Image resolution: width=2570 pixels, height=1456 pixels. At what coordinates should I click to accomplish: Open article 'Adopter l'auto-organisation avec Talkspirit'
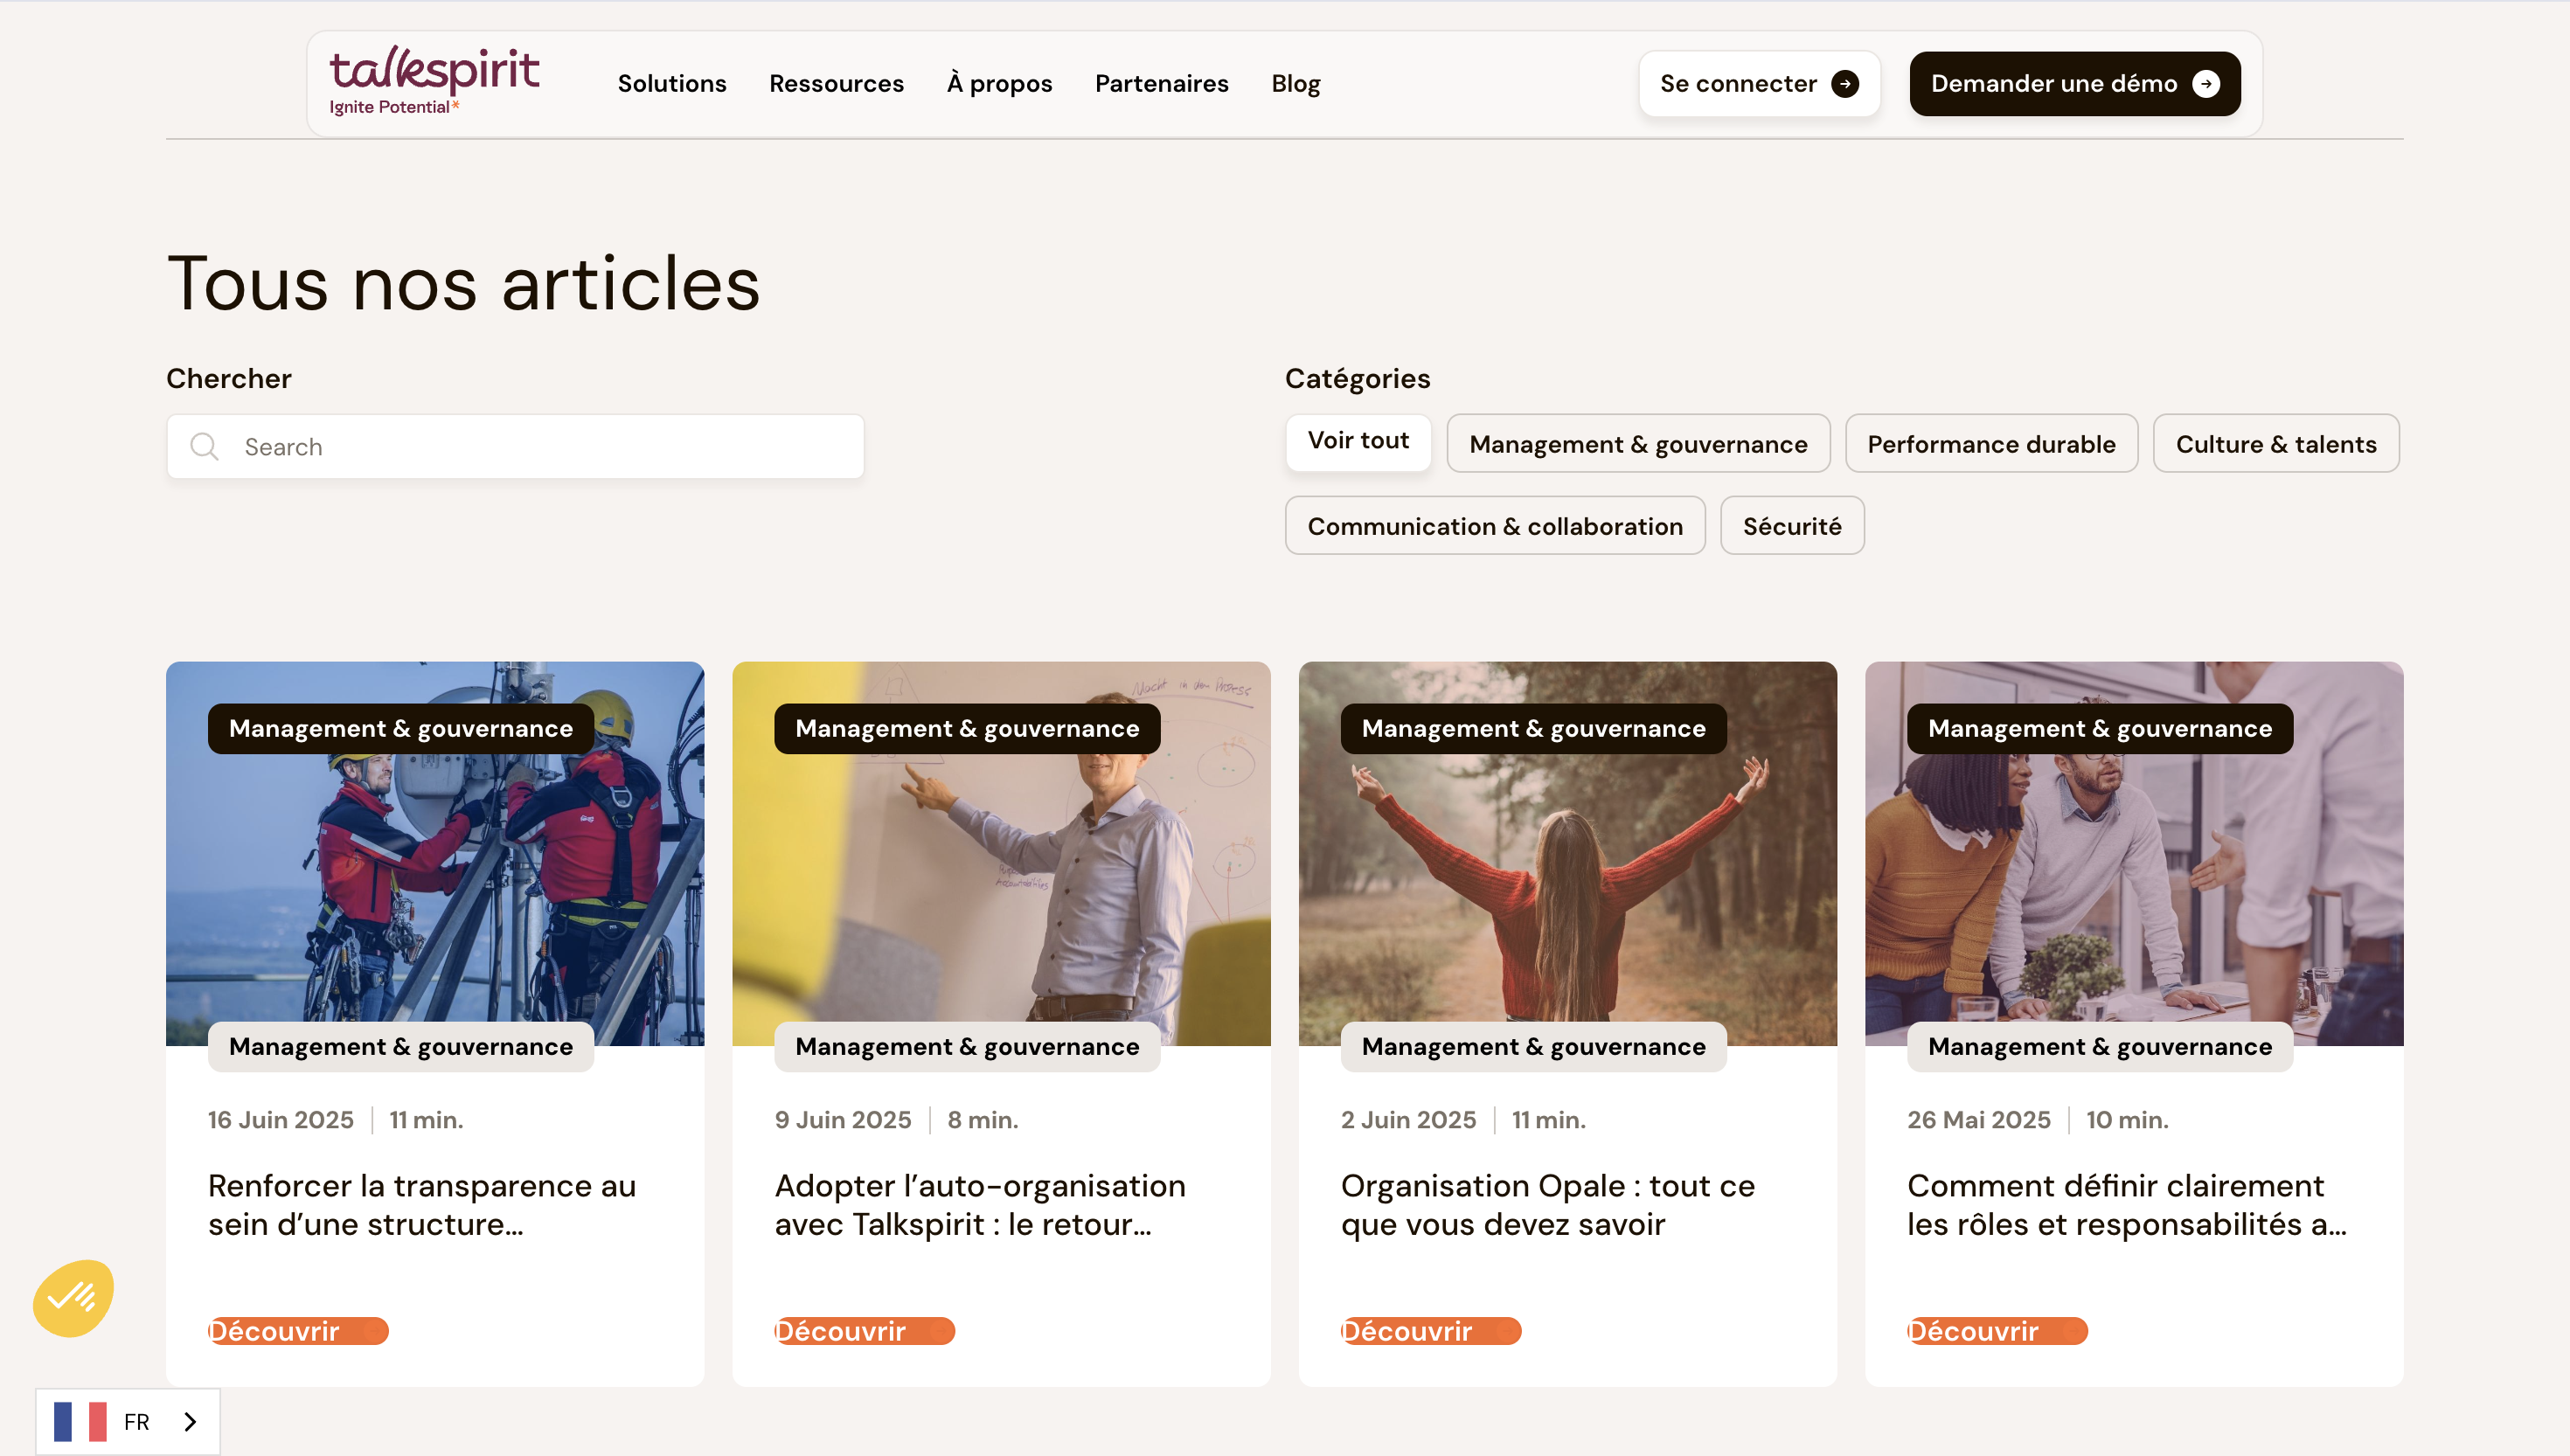click(980, 1204)
